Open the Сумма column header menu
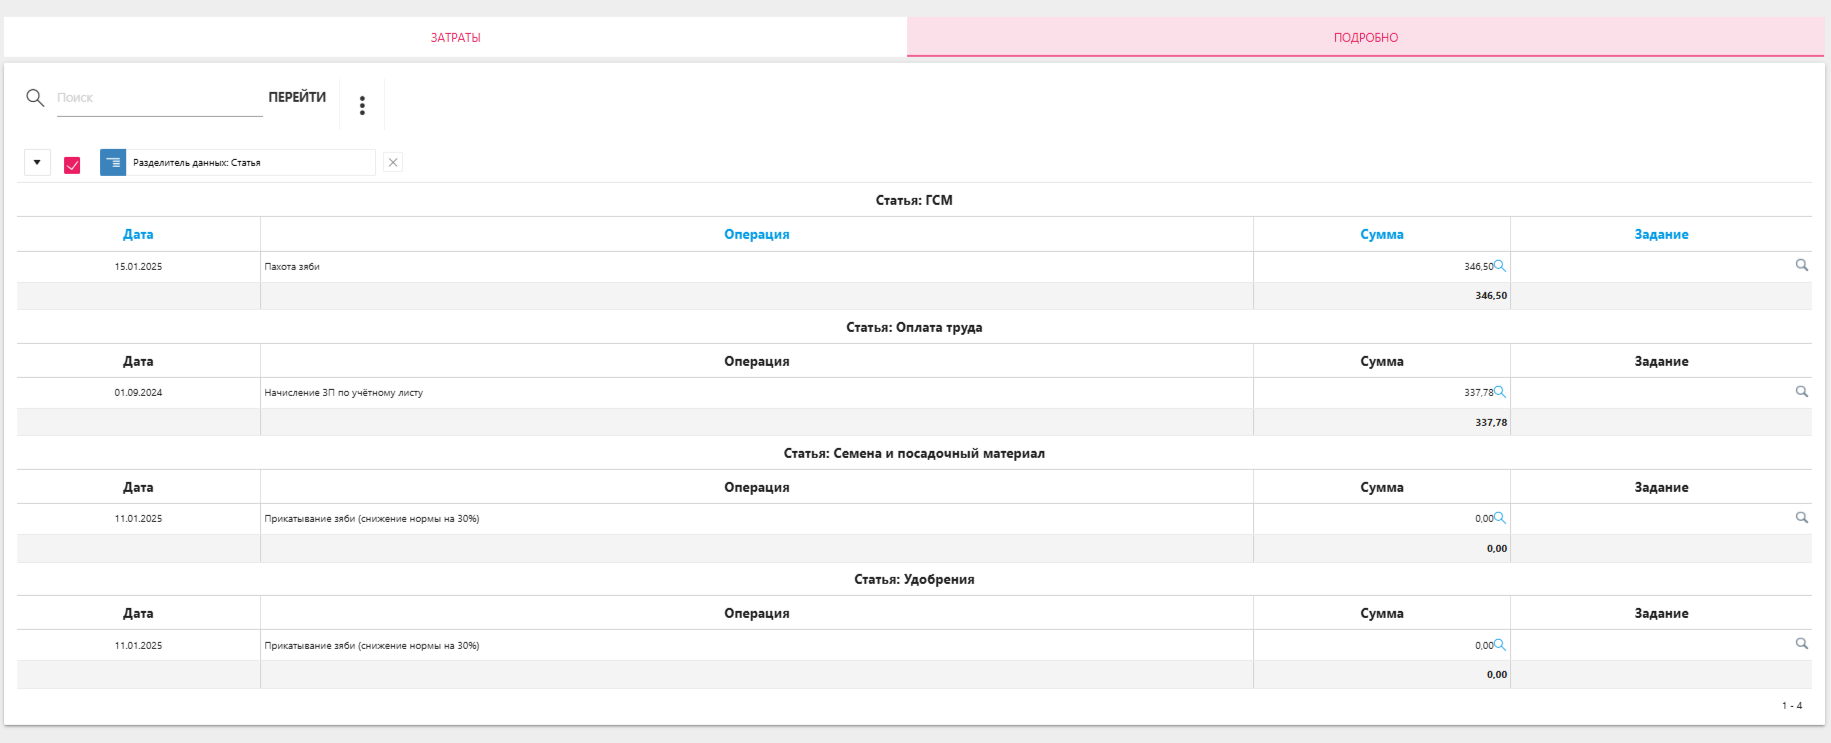1831x743 pixels. point(1381,234)
